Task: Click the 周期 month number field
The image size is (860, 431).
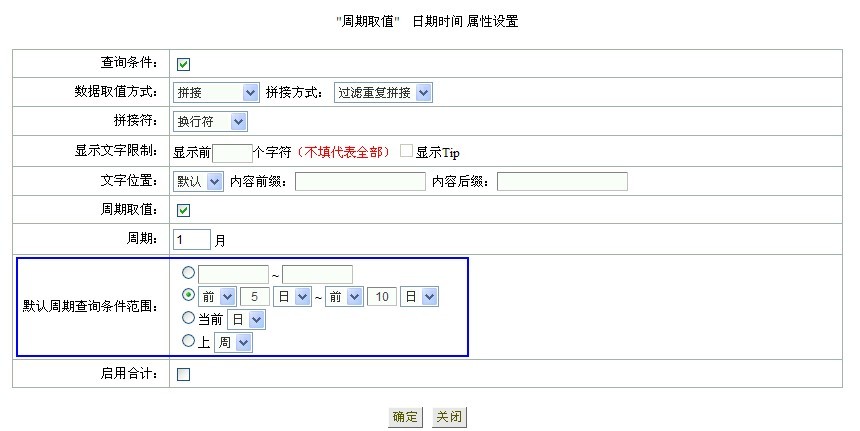Action: [192, 240]
